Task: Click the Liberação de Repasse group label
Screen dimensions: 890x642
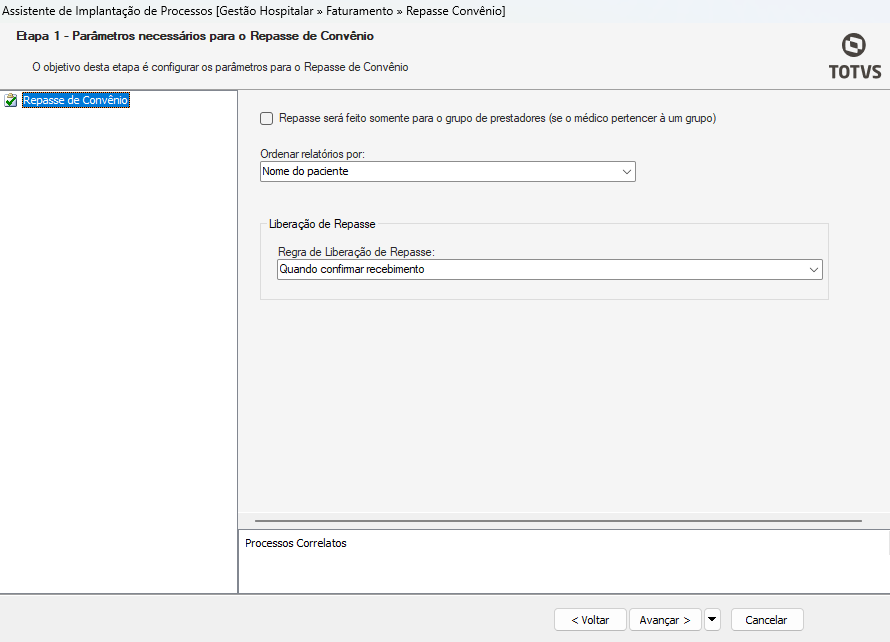Action: click(322, 224)
